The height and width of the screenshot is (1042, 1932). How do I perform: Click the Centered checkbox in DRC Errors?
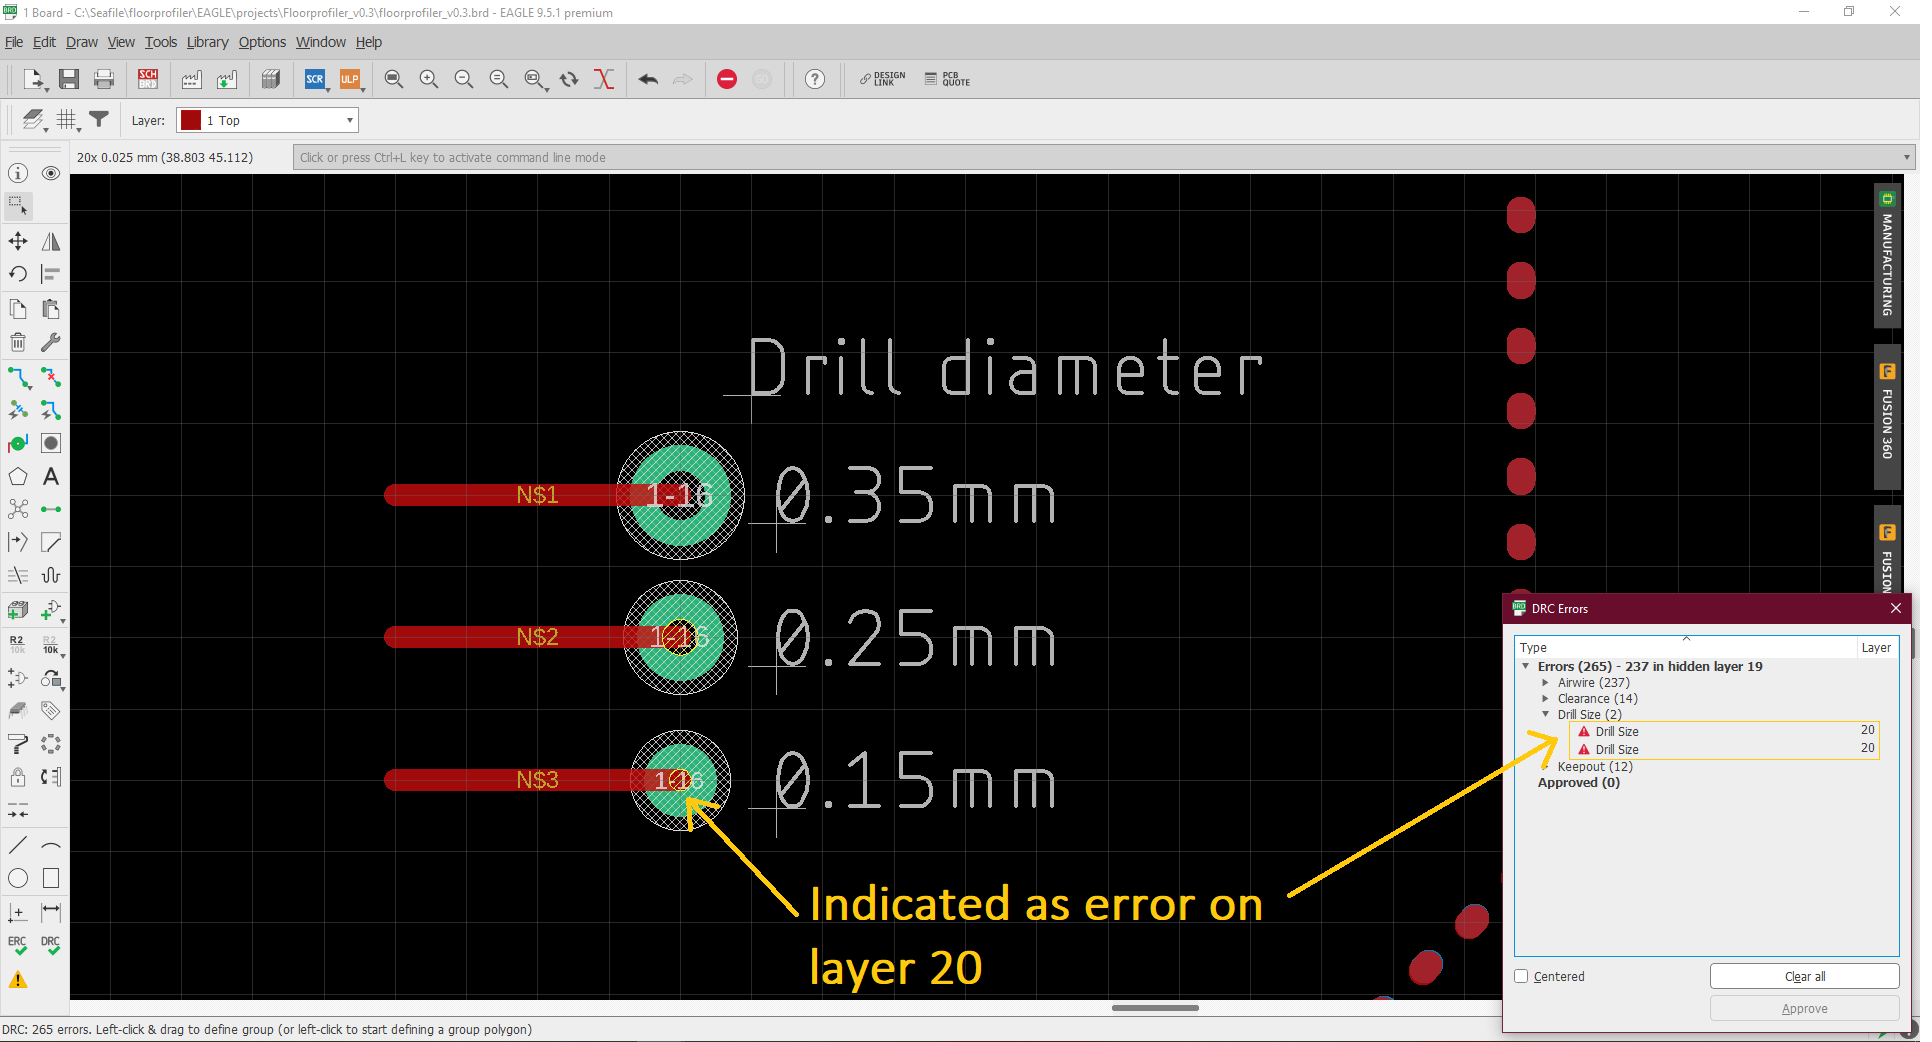tap(1522, 977)
